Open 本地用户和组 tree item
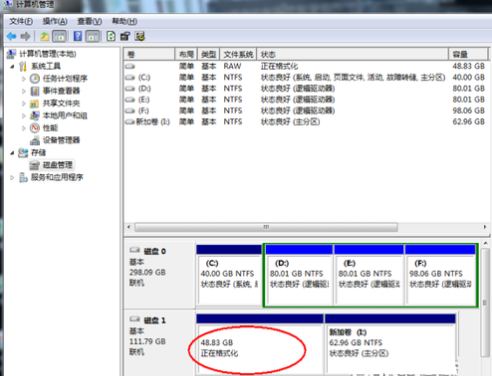 (x=65, y=115)
